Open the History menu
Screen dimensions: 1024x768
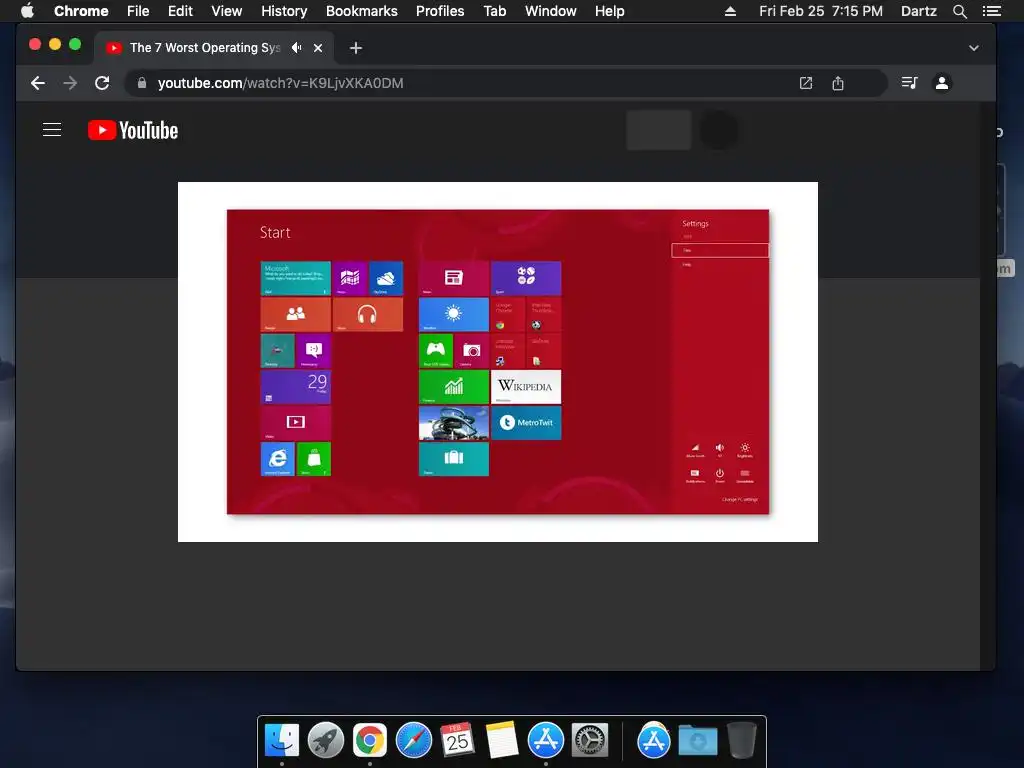(284, 11)
